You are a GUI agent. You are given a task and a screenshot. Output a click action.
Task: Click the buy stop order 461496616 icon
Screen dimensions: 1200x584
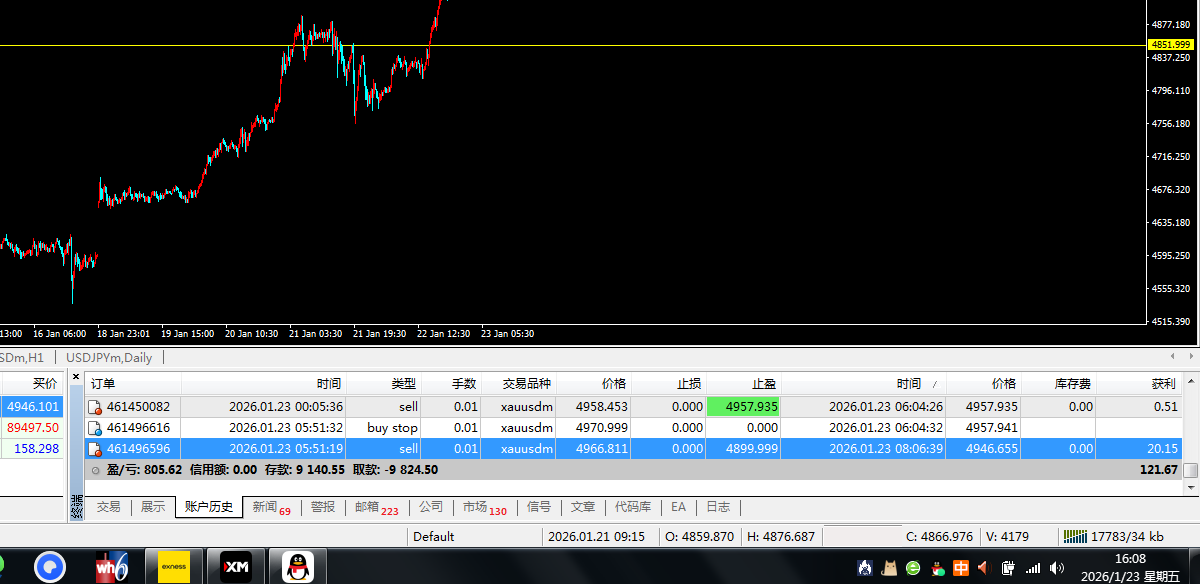95,428
